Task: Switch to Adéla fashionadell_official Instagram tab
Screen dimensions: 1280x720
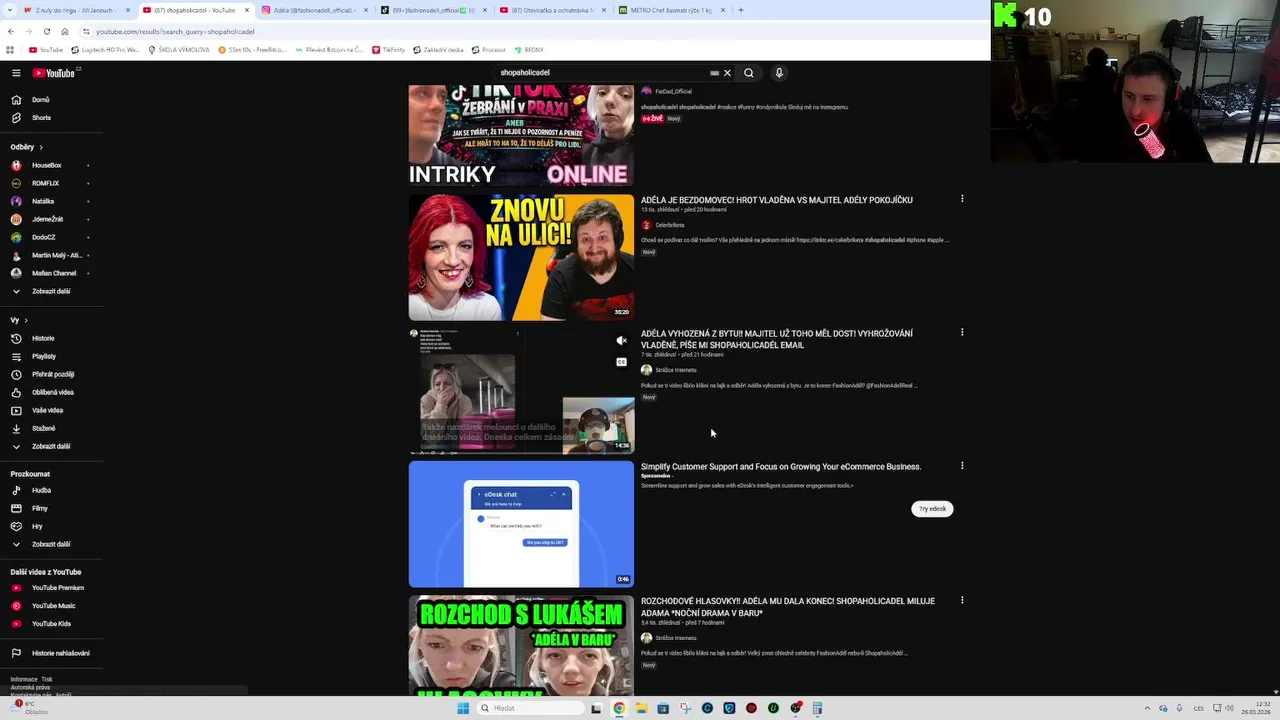Action: coord(313,10)
